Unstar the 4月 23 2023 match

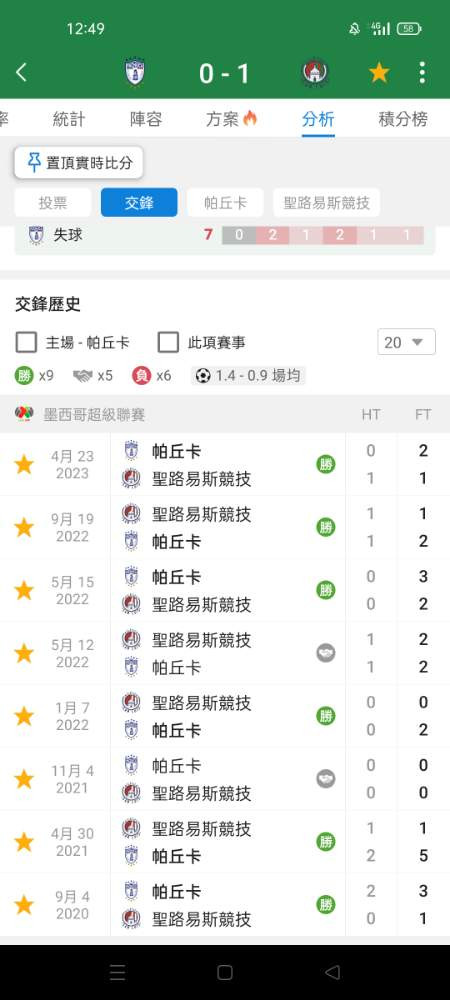point(24,465)
